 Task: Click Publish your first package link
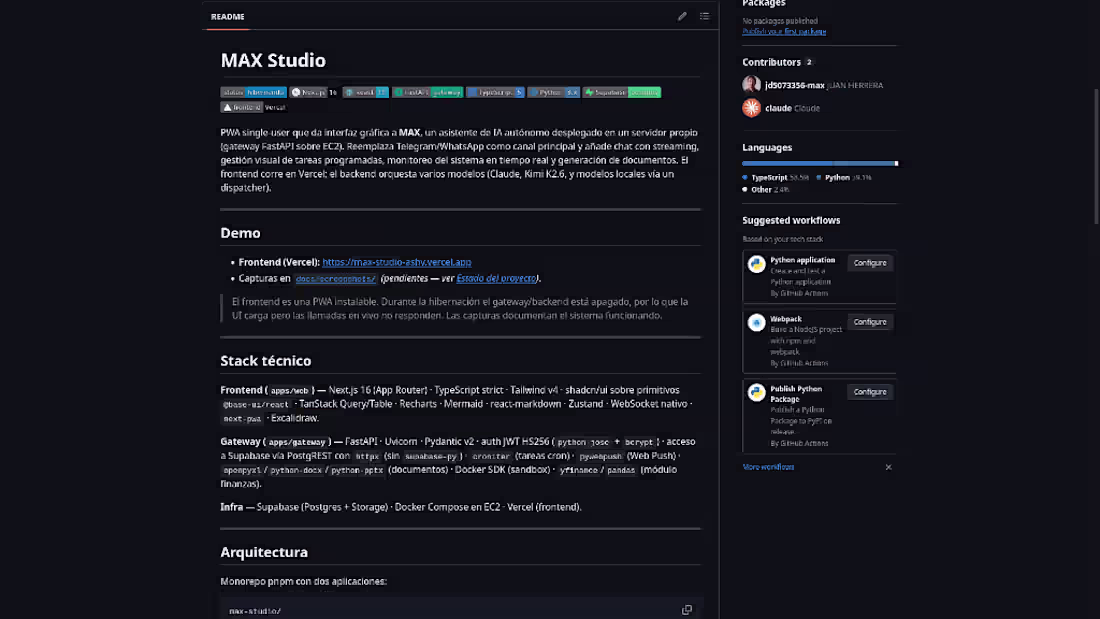pos(784,32)
